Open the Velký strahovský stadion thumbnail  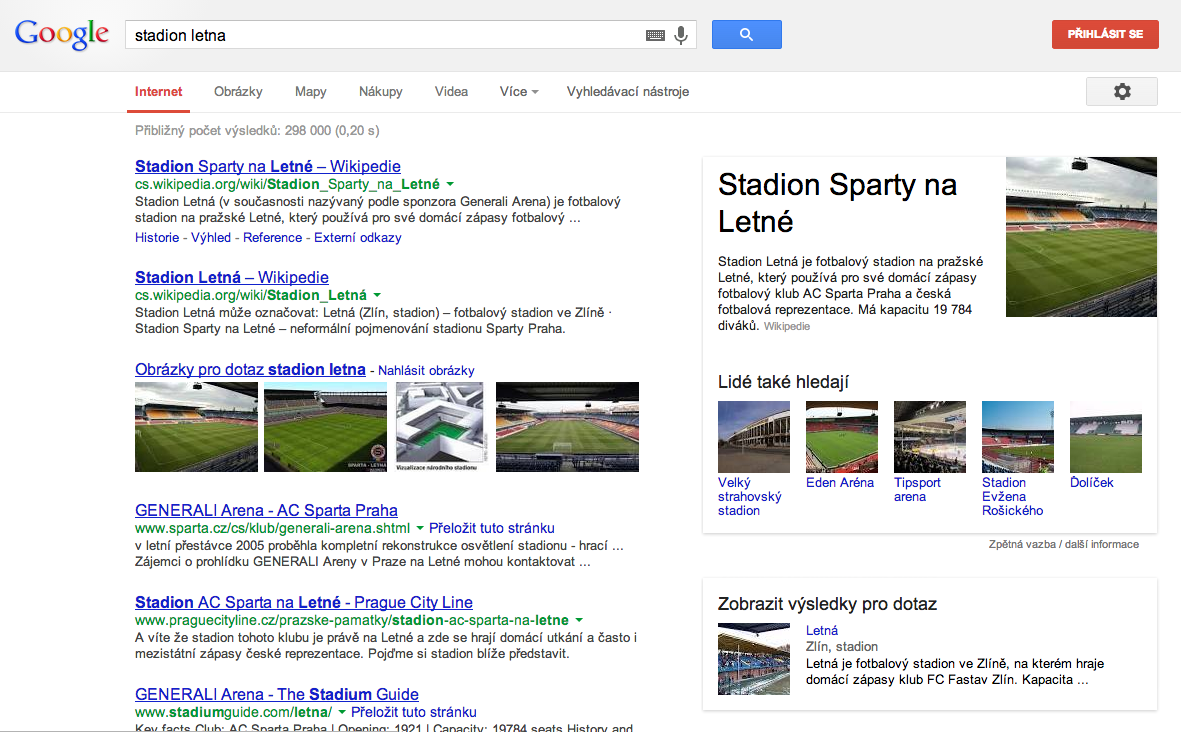pyautogui.click(x=754, y=437)
